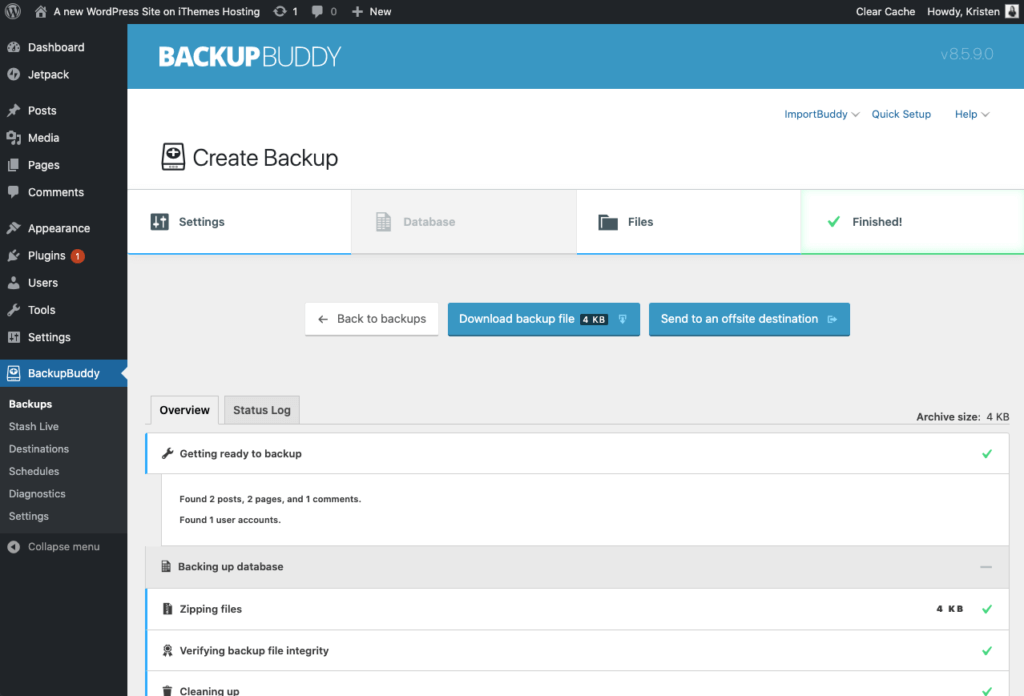Click the Jetpack sidebar icon
Viewport: 1024px width, 696px height.
(14, 74)
